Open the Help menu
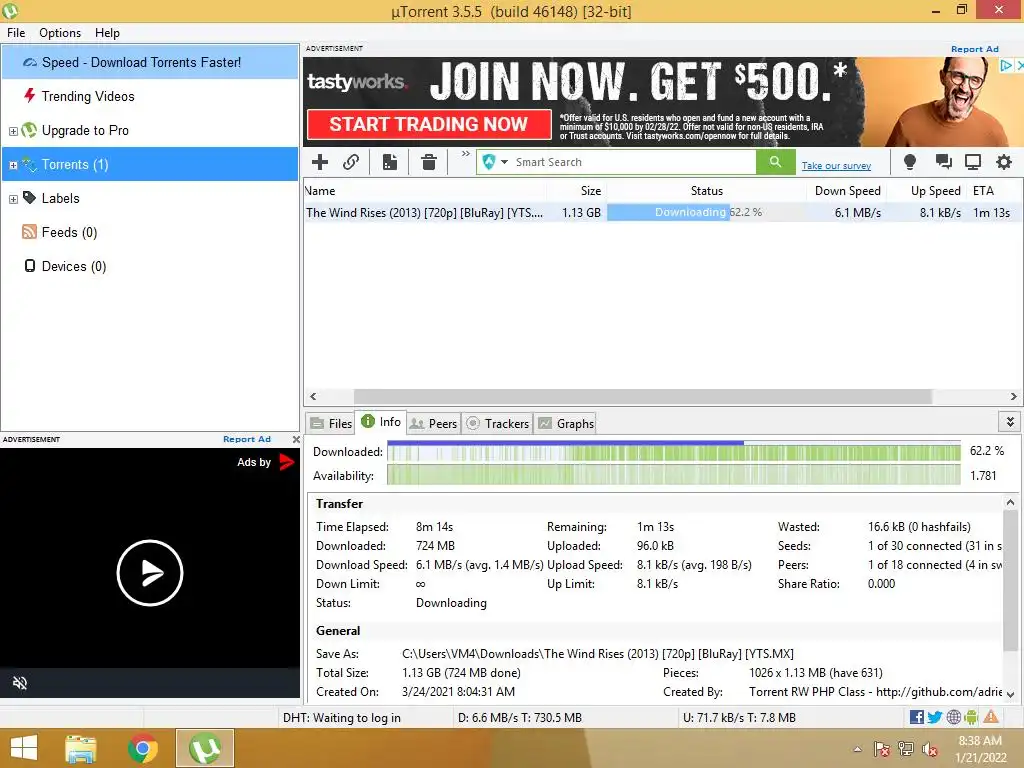The image size is (1024, 768). (107, 33)
